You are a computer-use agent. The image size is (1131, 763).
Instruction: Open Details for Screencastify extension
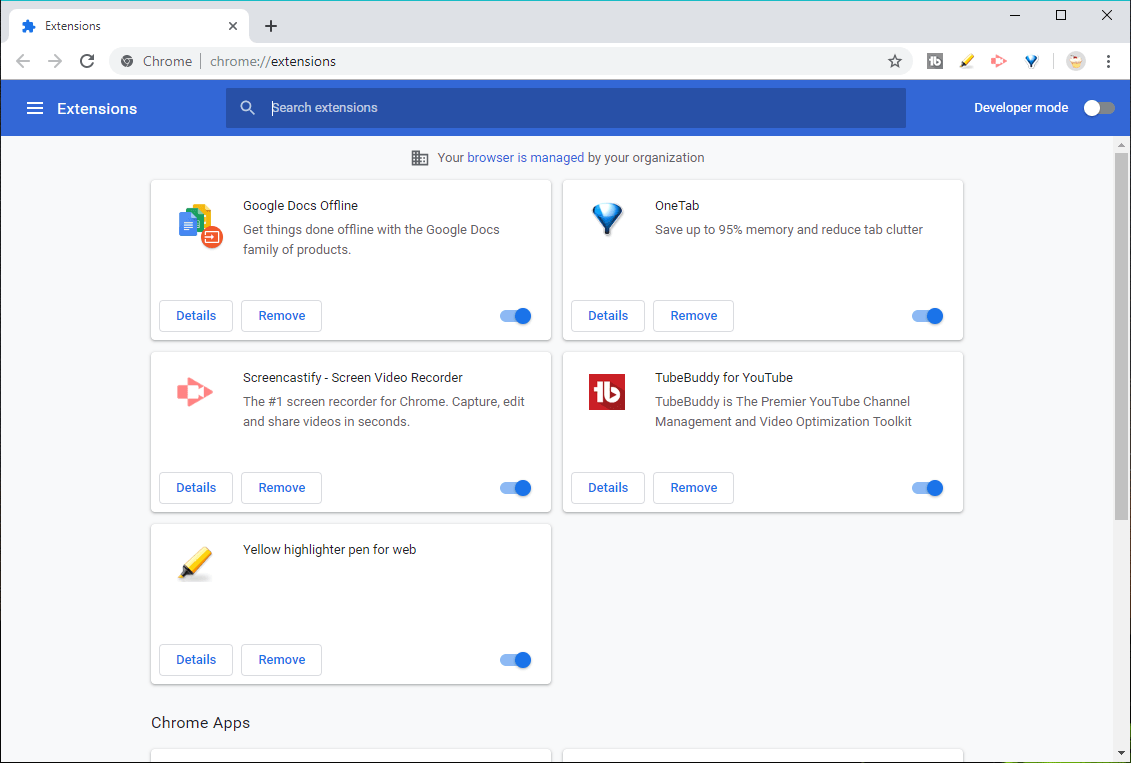196,488
